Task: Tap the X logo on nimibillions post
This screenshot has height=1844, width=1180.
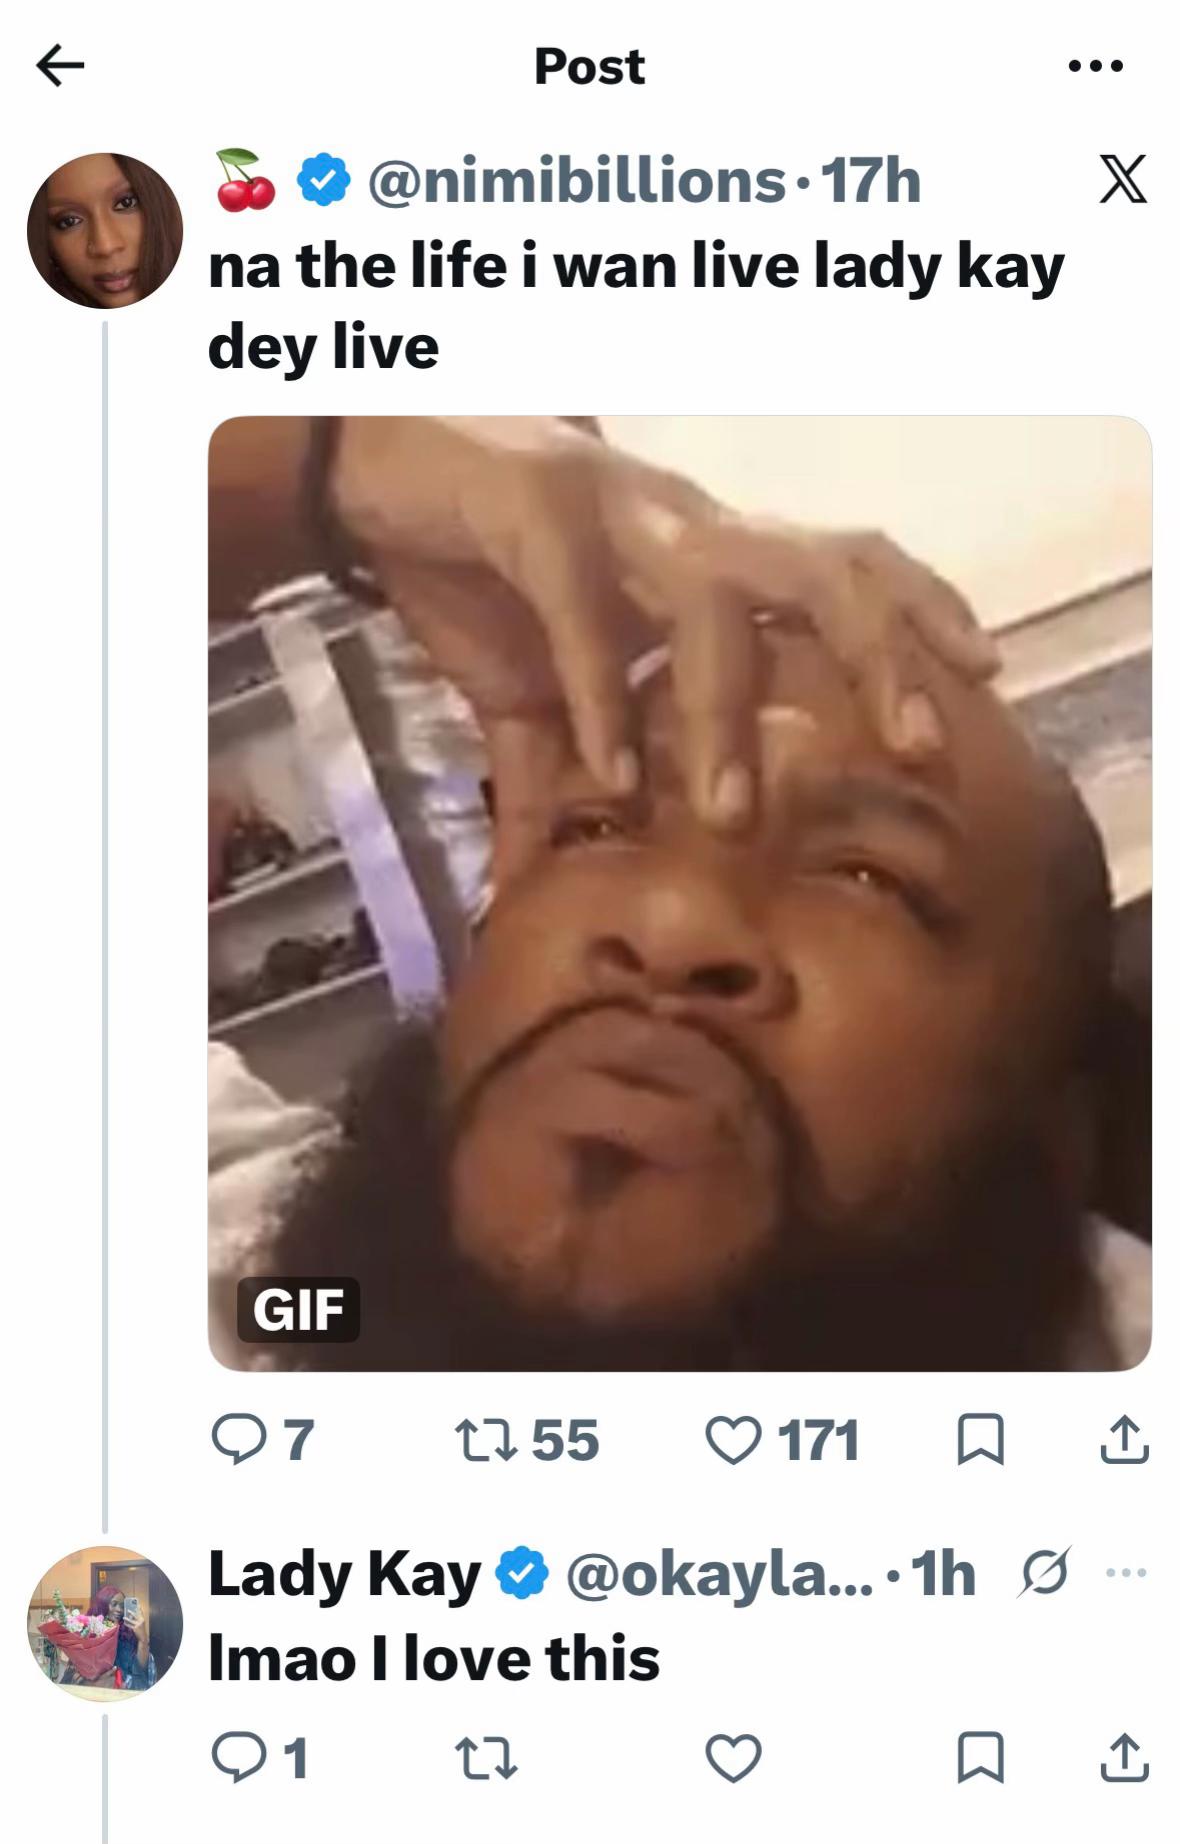Action: coord(1122,180)
